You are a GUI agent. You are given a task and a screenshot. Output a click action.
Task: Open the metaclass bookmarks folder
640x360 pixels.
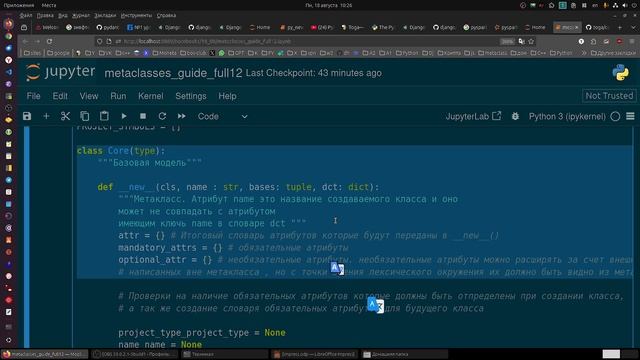coord(492,53)
